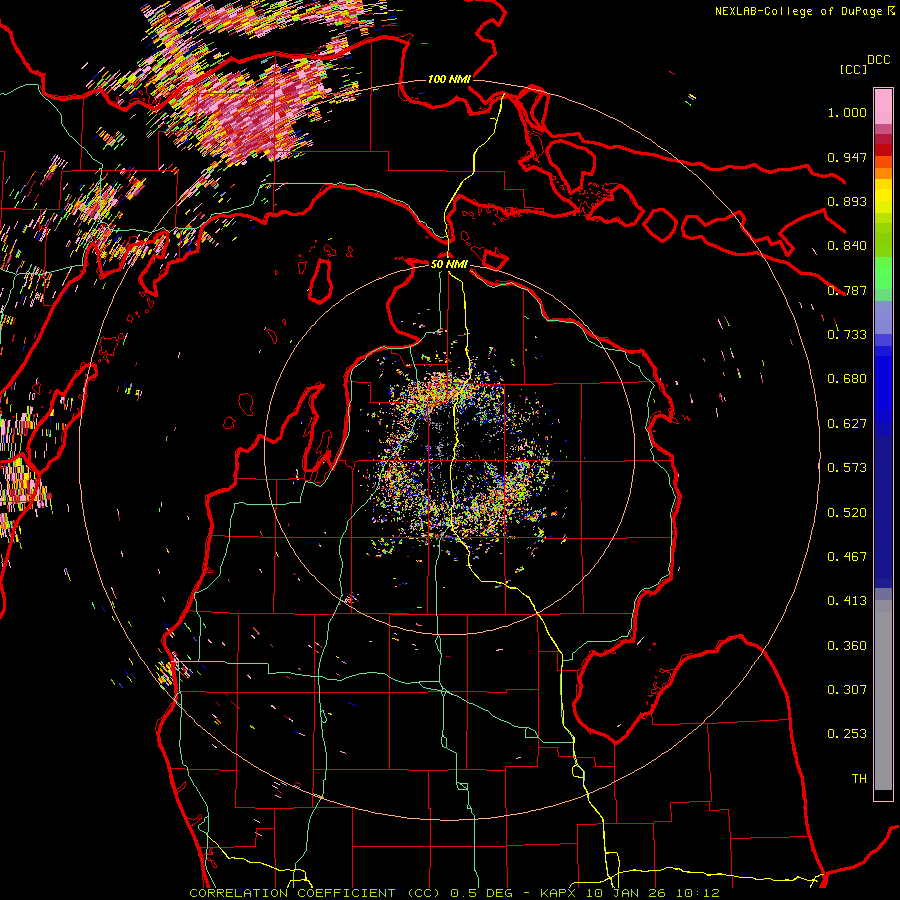Screen dimensions: 900x900
Task: Select the 0.893 legend value
Action: pyautogui.click(x=847, y=201)
